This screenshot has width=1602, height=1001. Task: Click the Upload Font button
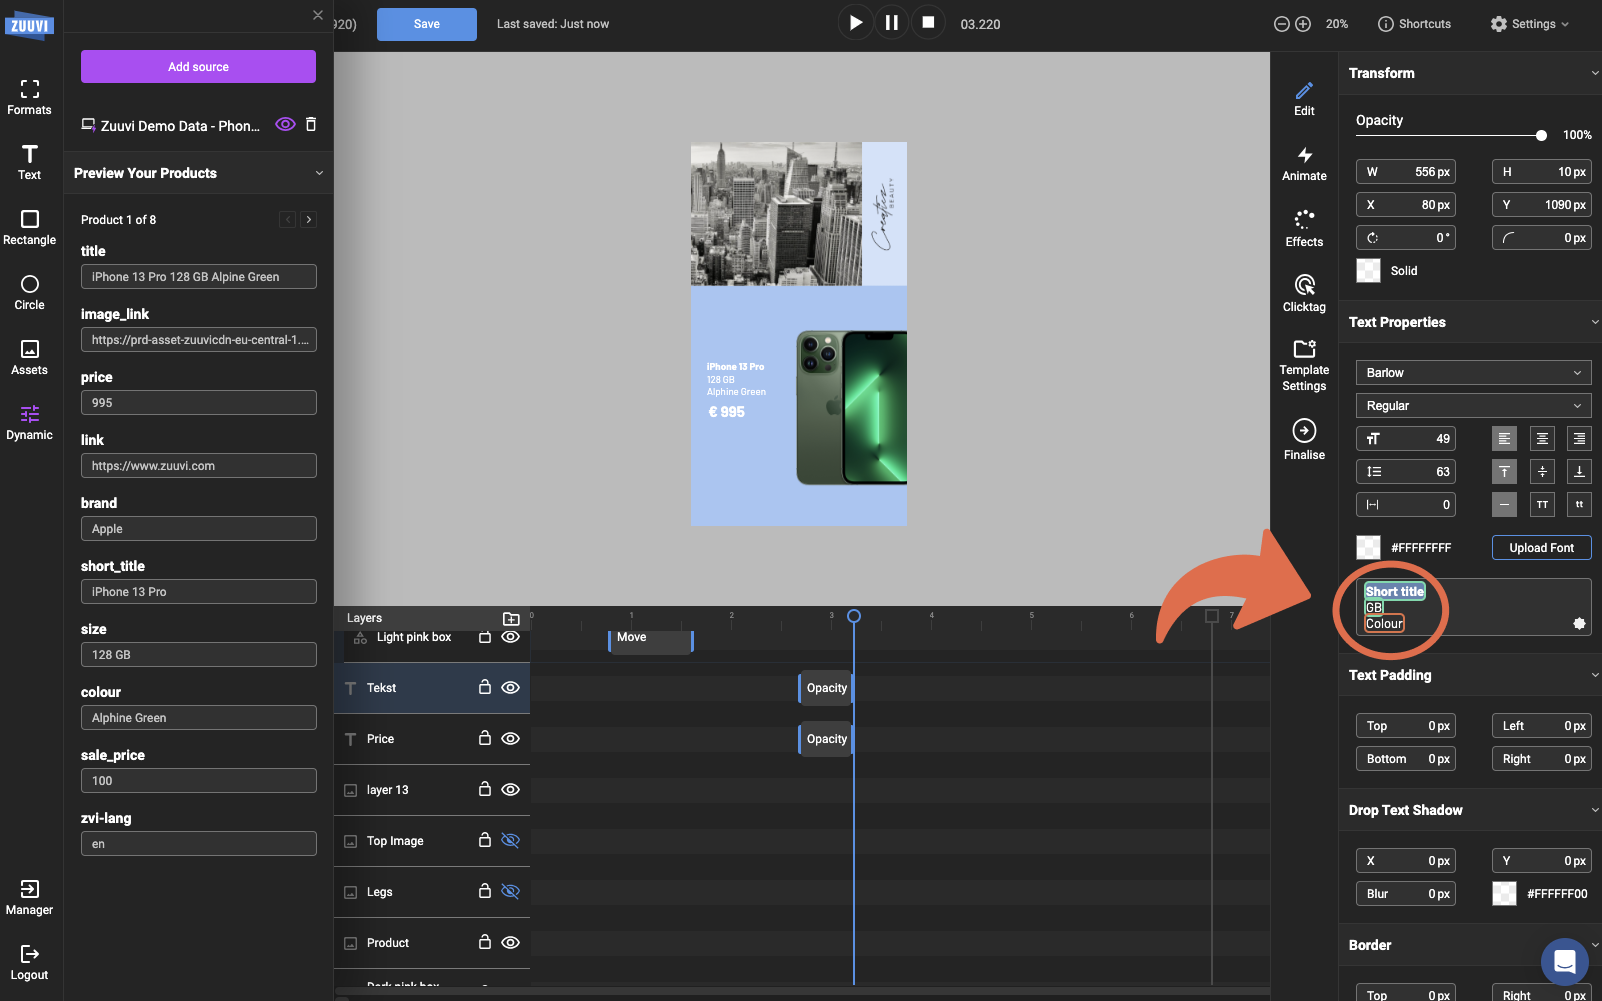(1540, 547)
